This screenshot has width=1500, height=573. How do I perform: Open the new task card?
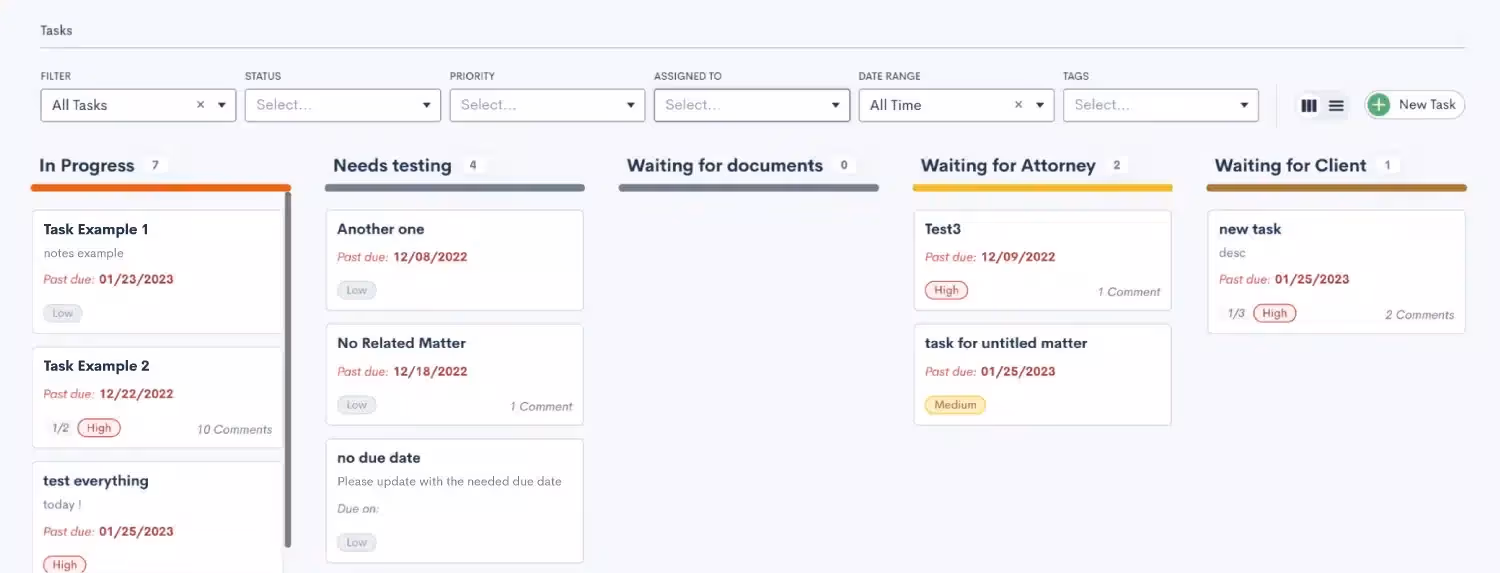[1337, 272]
